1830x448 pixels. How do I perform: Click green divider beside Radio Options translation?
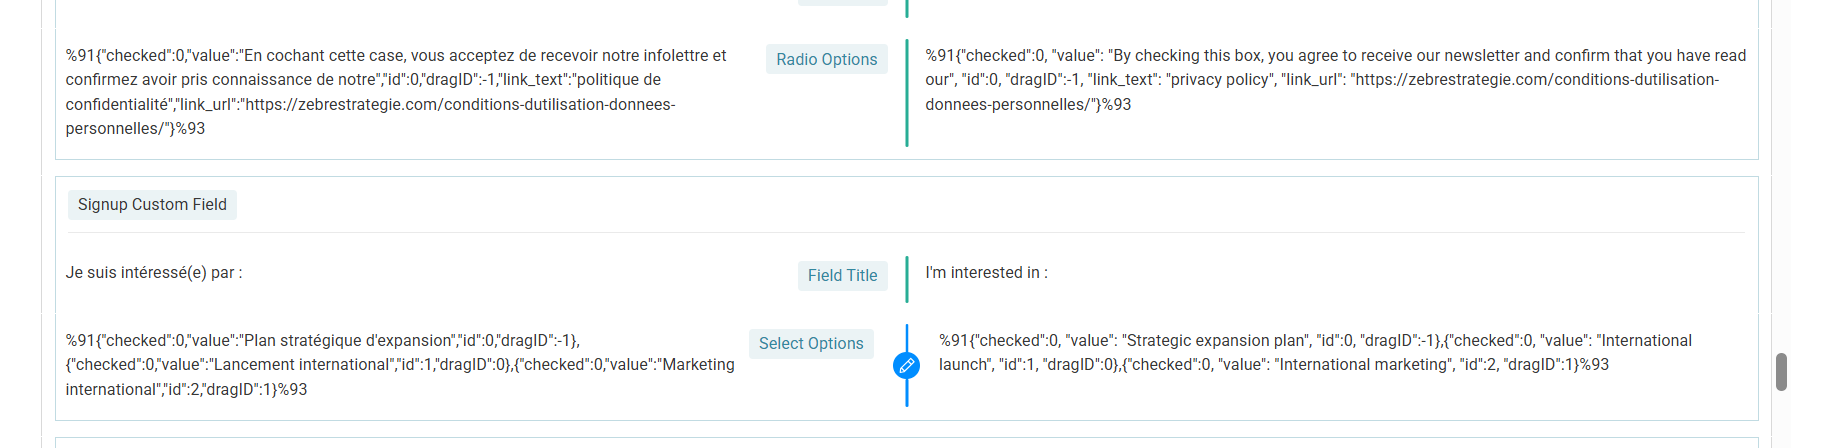[x=907, y=93]
